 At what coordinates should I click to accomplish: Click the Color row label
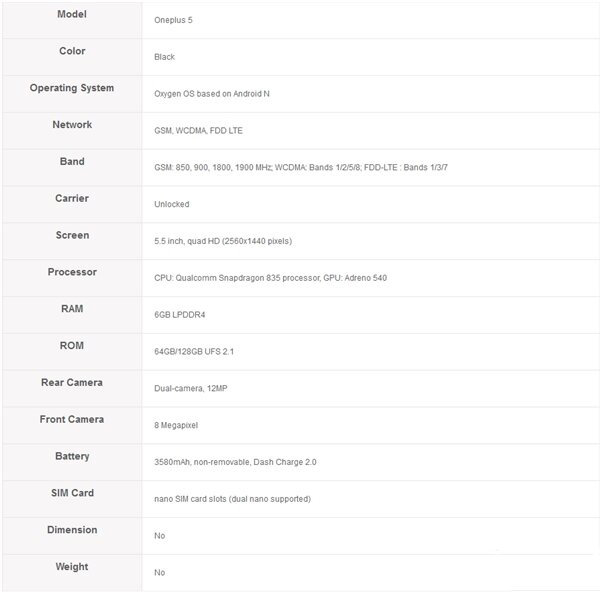point(71,51)
